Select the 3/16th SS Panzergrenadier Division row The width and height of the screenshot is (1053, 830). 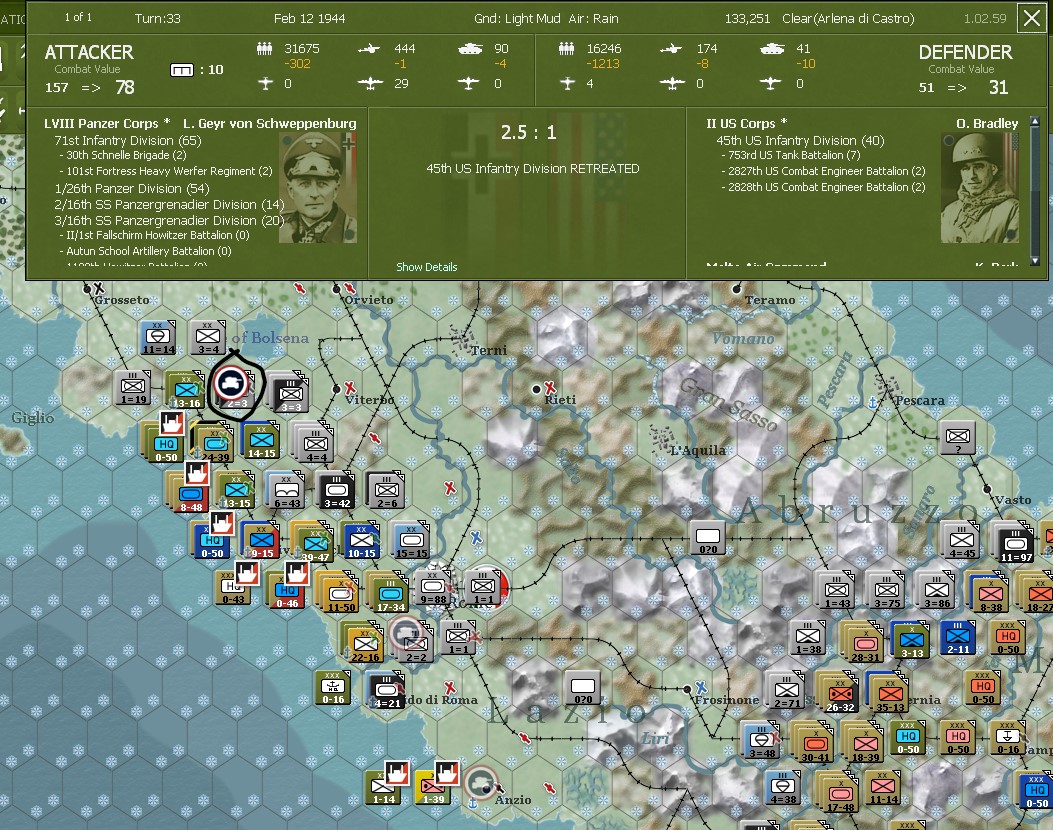pos(169,220)
